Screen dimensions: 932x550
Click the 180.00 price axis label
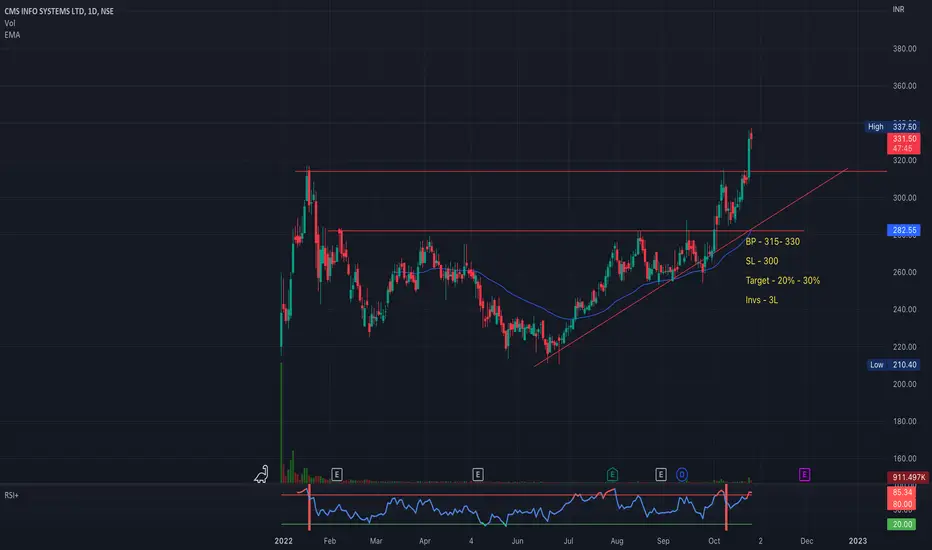[904, 421]
